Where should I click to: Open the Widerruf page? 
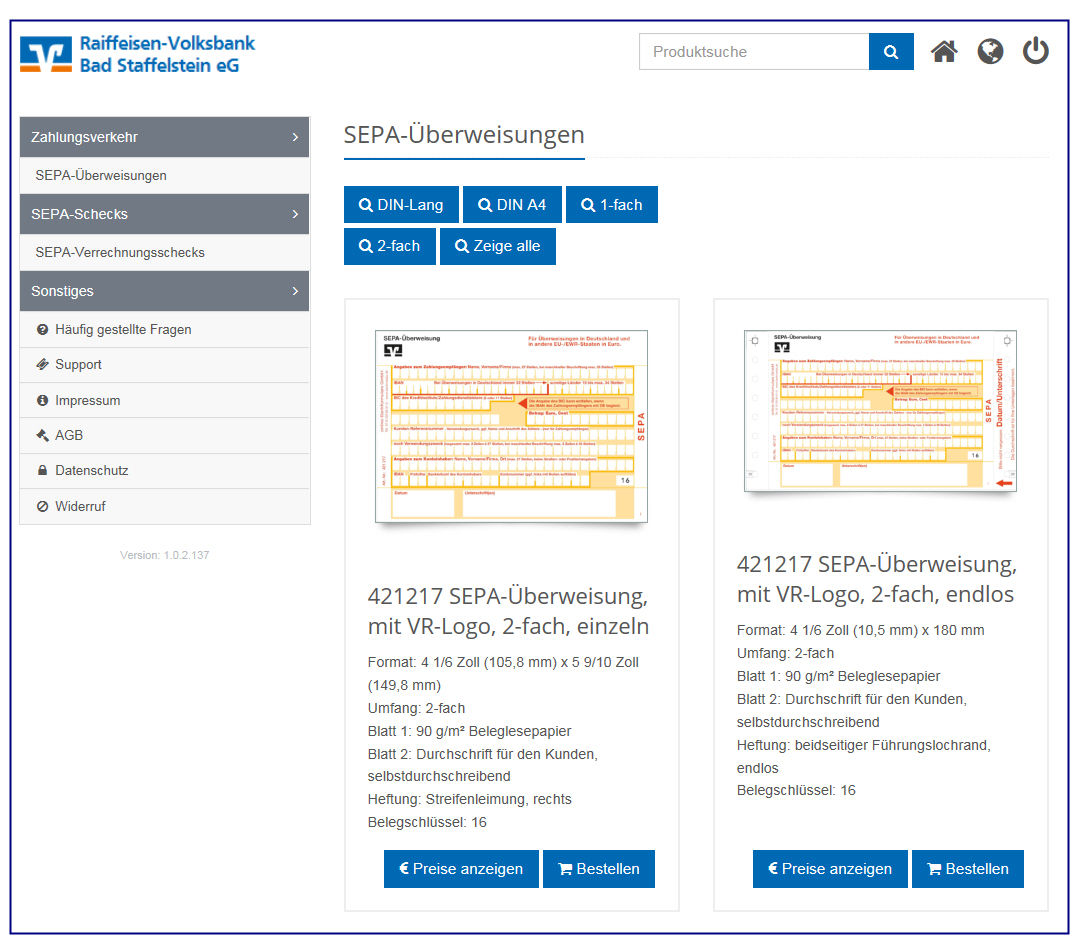164,507
